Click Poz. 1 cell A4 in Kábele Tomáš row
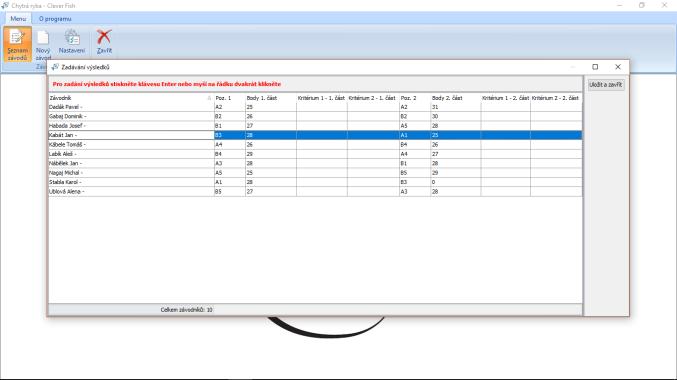This screenshot has height=380, width=677. [x=229, y=145]
